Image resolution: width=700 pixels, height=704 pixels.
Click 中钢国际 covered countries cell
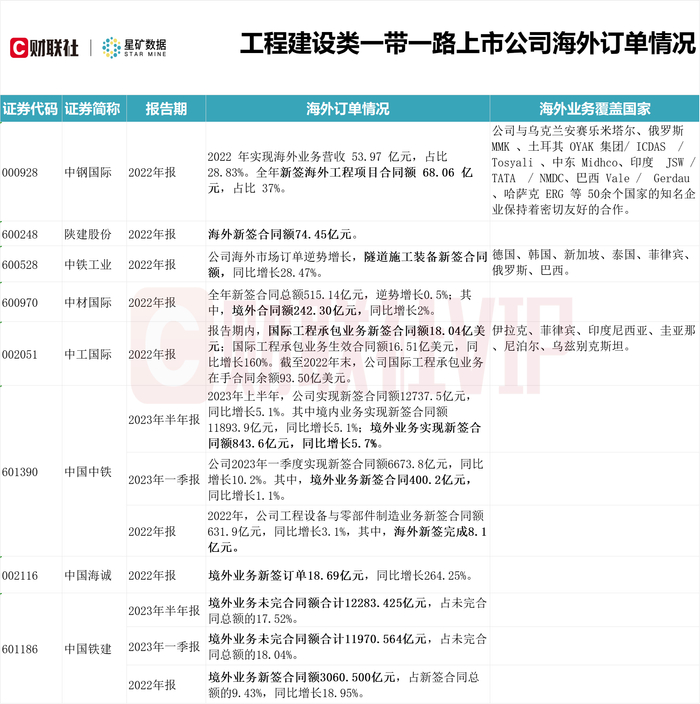(594, 170)
